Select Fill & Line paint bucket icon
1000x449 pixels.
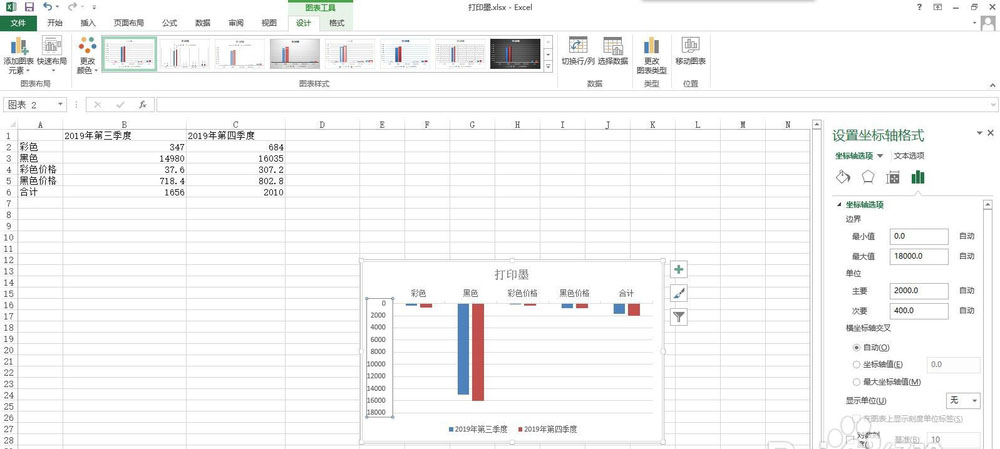tap(842, 177)
